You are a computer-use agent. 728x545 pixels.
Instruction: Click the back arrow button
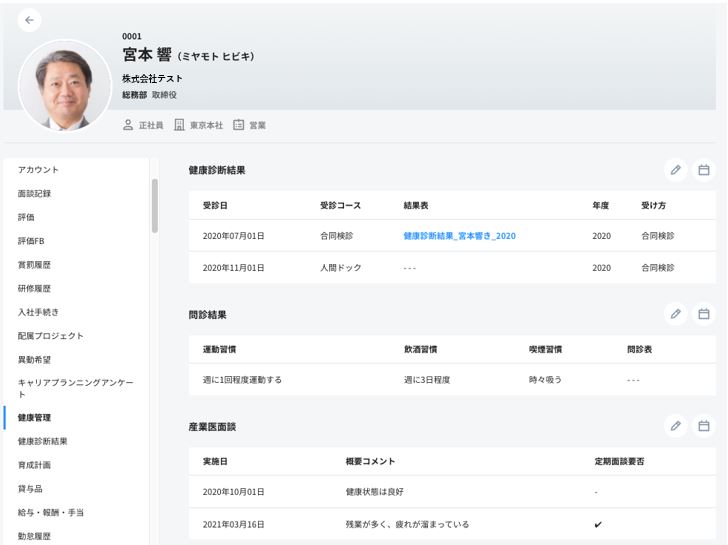coord(29,20)
